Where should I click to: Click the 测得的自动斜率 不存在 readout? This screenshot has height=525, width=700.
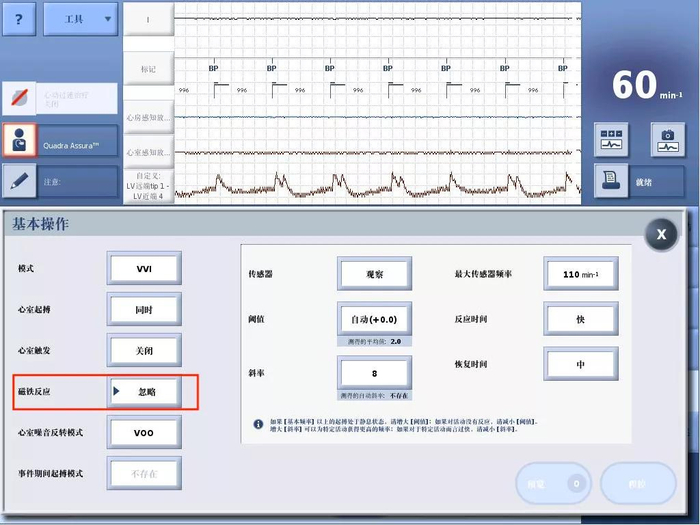[375, 396]
